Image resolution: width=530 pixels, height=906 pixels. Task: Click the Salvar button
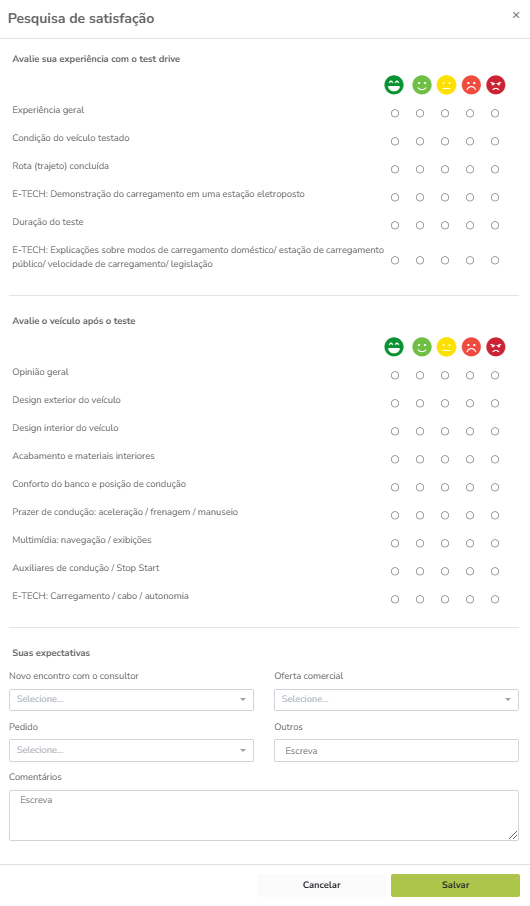(455, 885)
